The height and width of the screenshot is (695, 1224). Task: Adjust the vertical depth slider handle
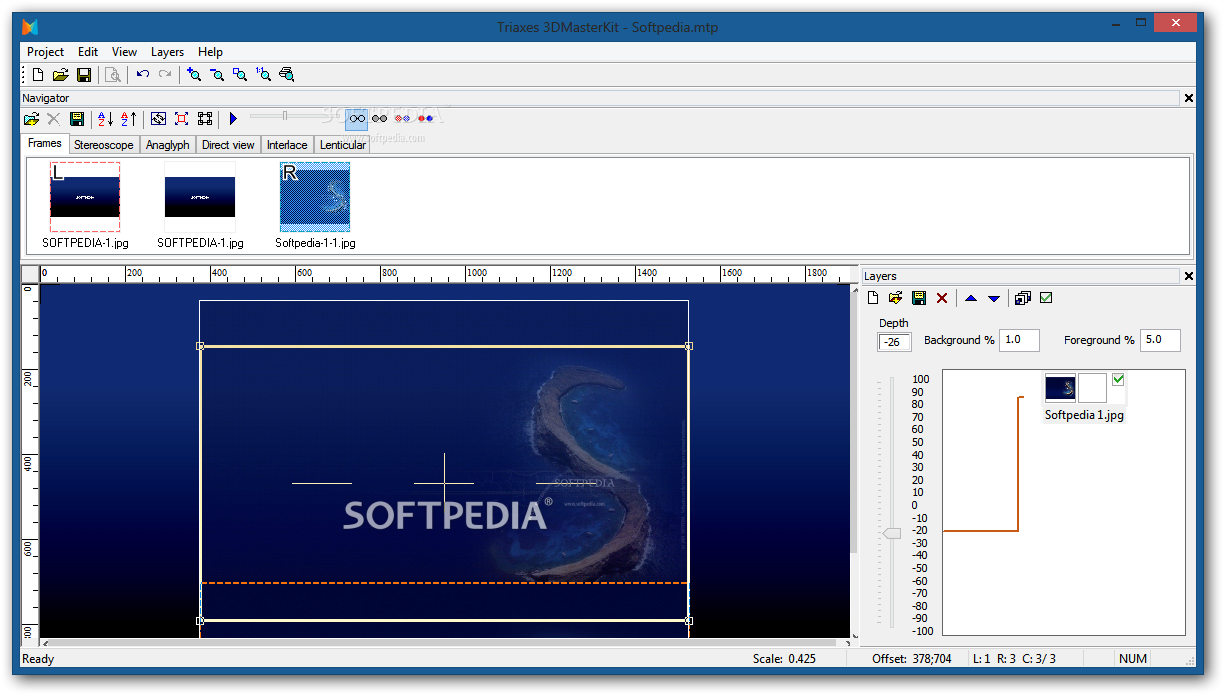click(x=890, y=534)
